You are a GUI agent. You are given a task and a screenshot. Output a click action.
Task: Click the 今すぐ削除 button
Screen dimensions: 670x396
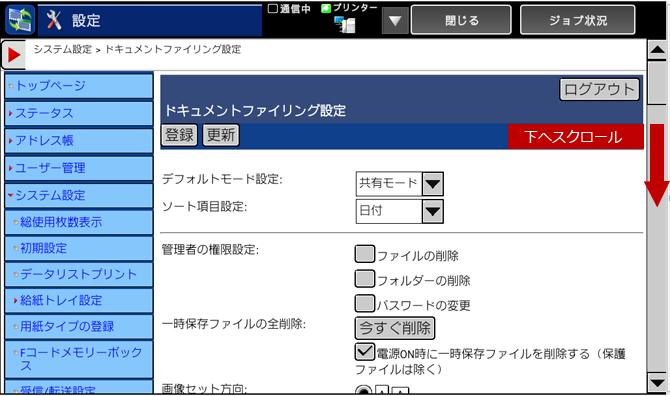(x=395, y=328)
